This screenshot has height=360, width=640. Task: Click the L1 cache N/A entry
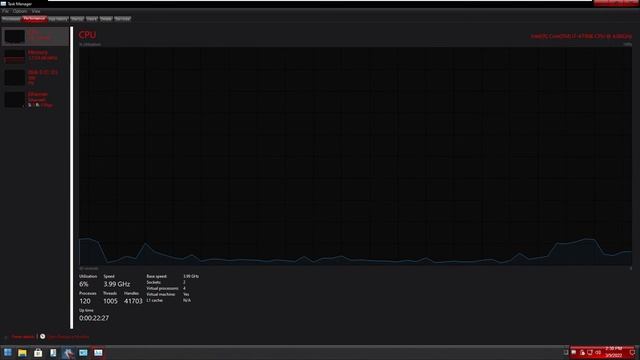coord(169,300)
